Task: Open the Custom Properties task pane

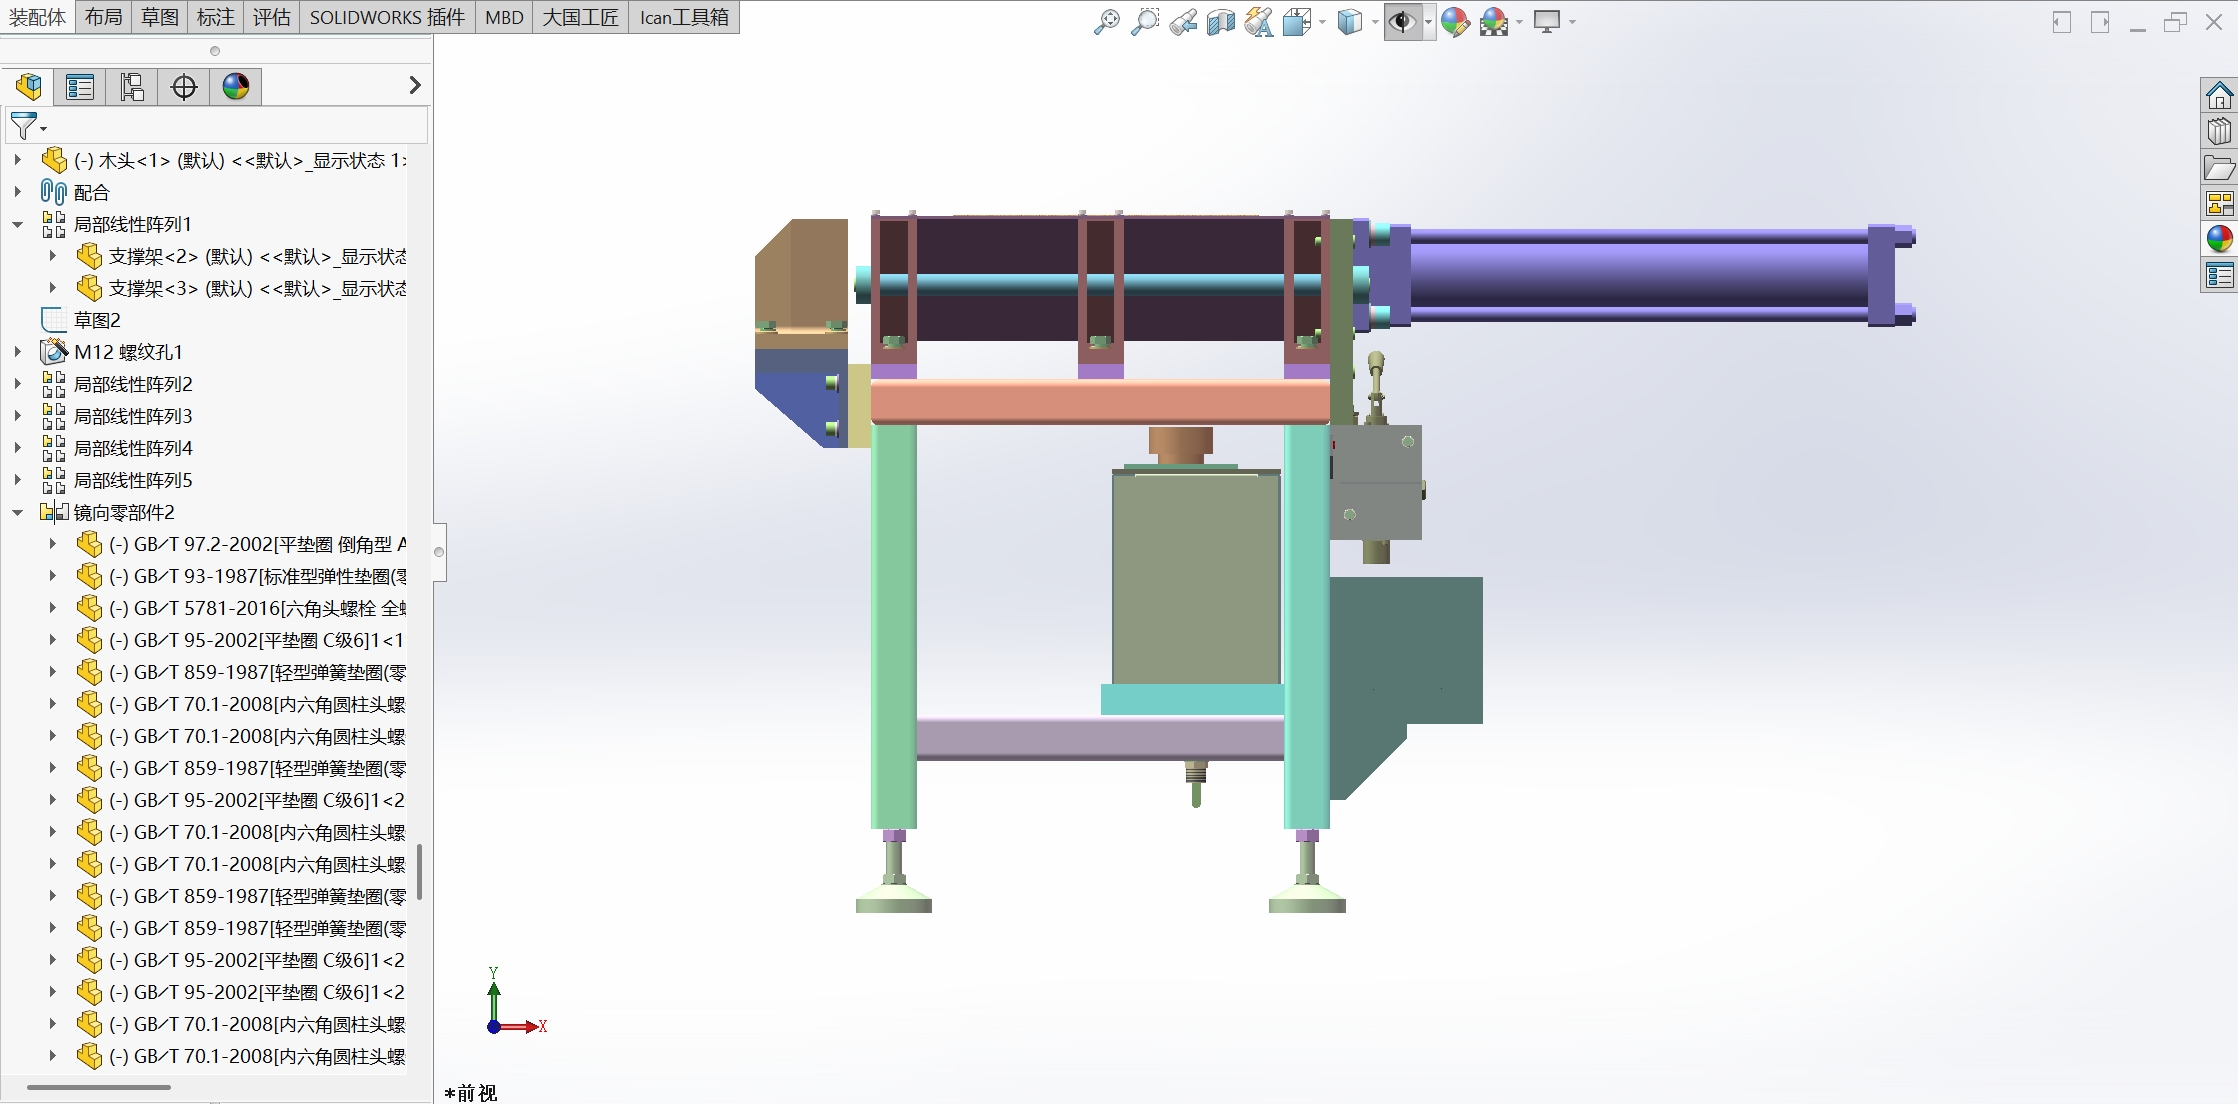Action: pos(2219,275)
